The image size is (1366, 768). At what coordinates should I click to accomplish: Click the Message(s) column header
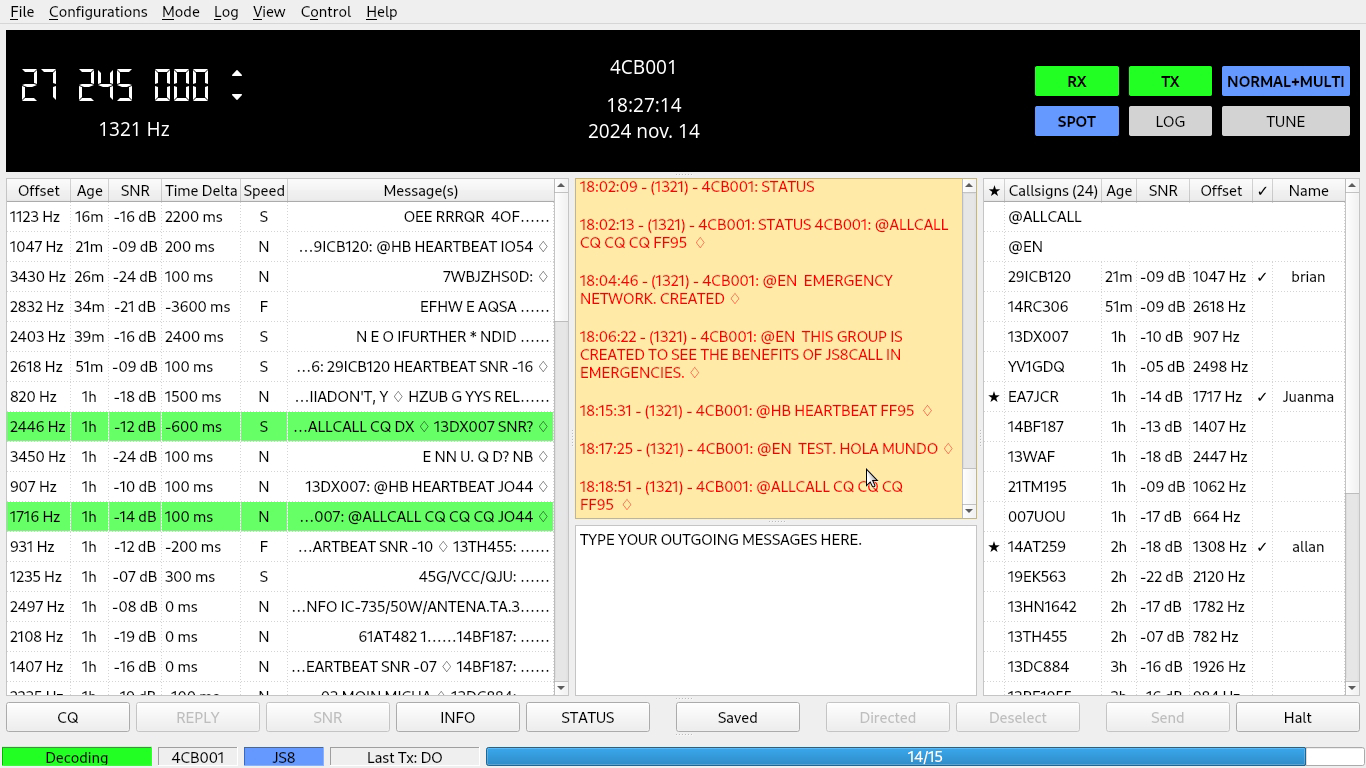pyautogui.click(x=420, y=190)
